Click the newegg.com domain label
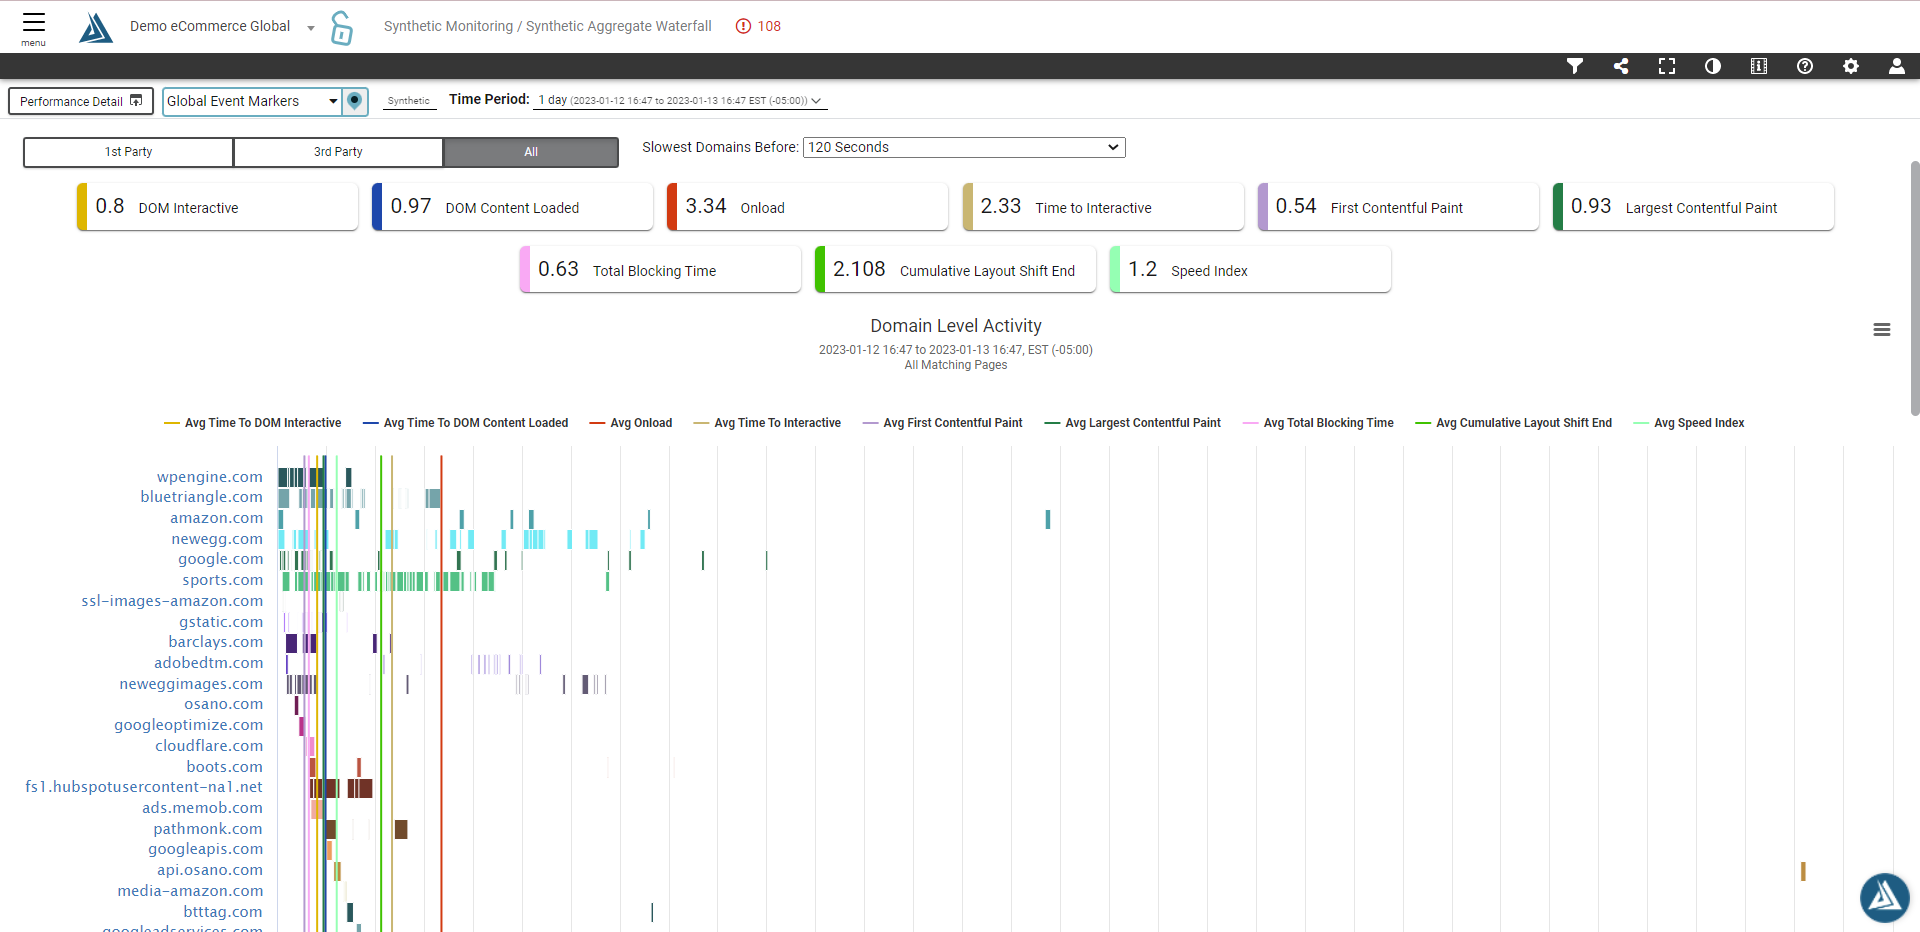Screen dimensions: 1920x932 217,539
